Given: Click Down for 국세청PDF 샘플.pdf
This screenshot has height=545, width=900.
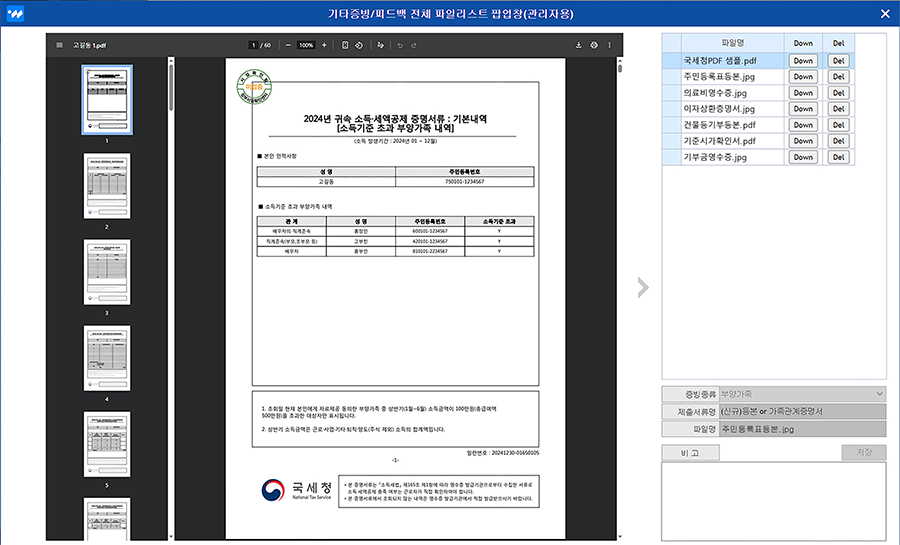Looking at the screenshot, I should [803, 60].
